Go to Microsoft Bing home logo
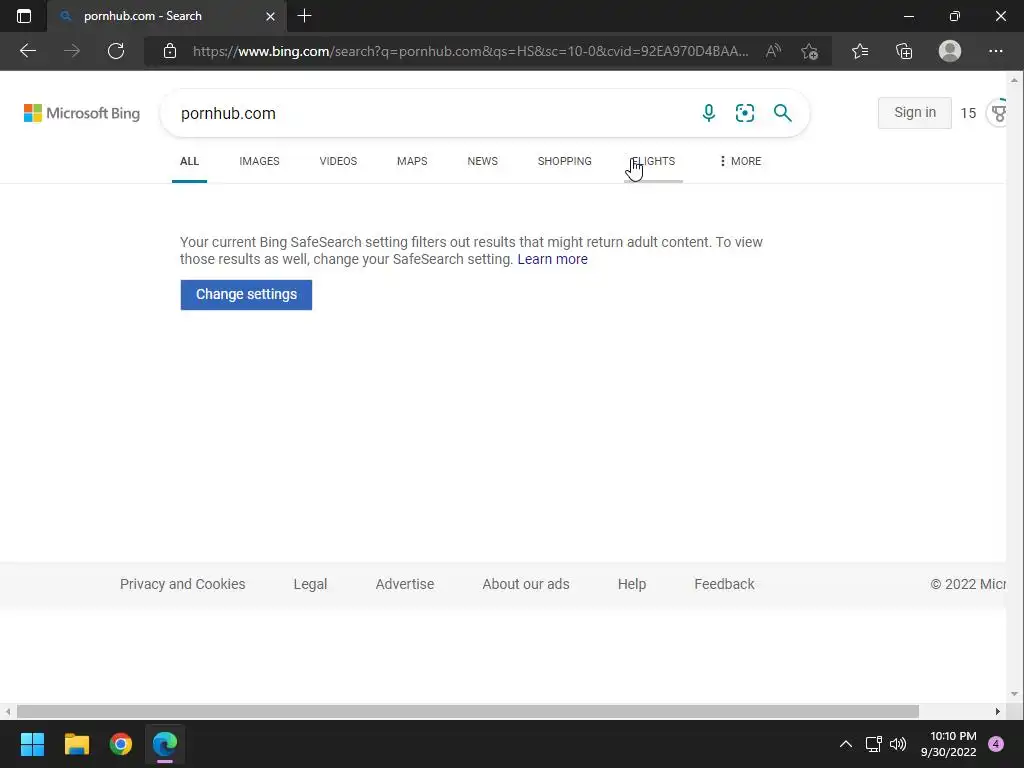The height and width of the screenshot is (768, 1024). tap(82, 113)
